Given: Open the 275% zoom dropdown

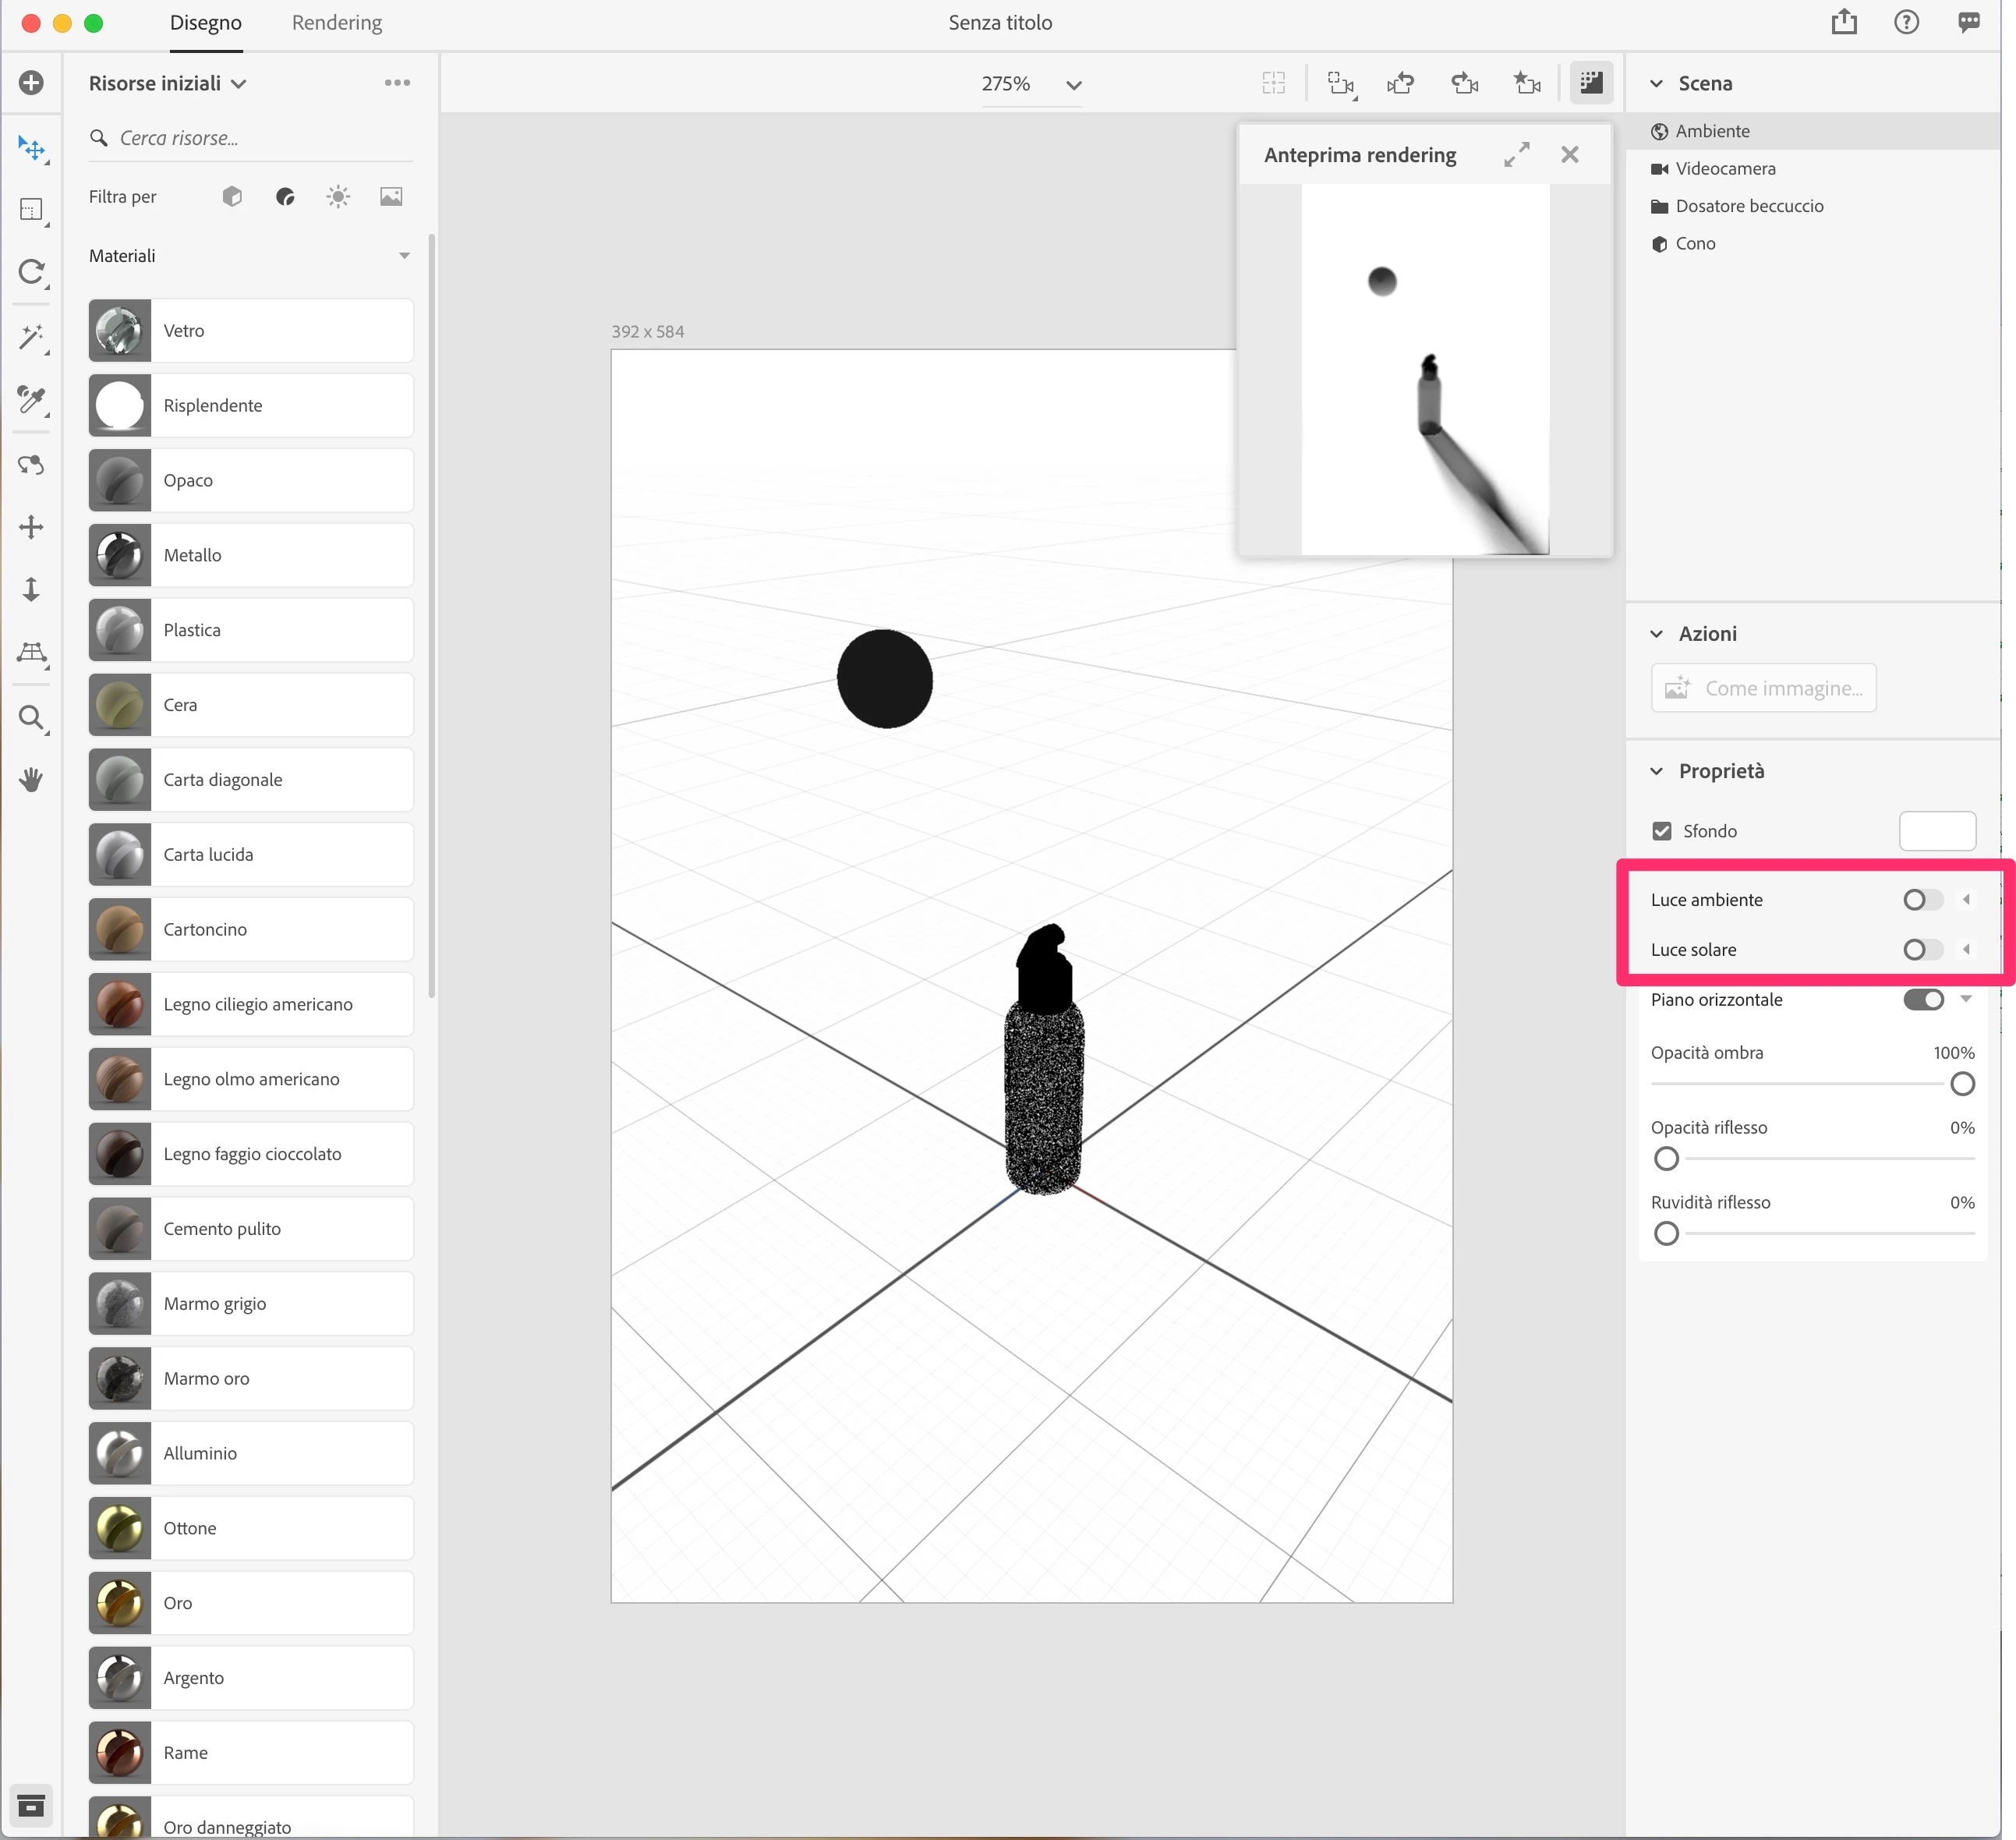Looking at the screenshot, I should (x=1073, y=85).
